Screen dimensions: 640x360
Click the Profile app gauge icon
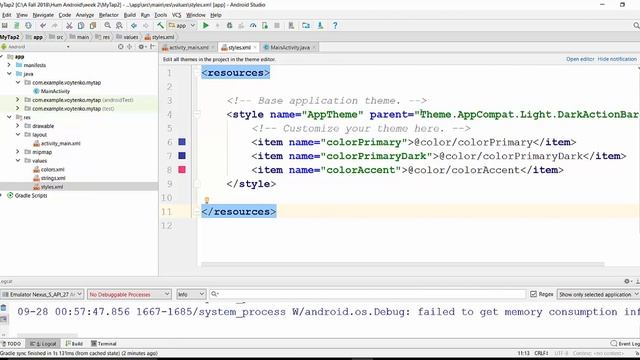click(x=253, y=26)
